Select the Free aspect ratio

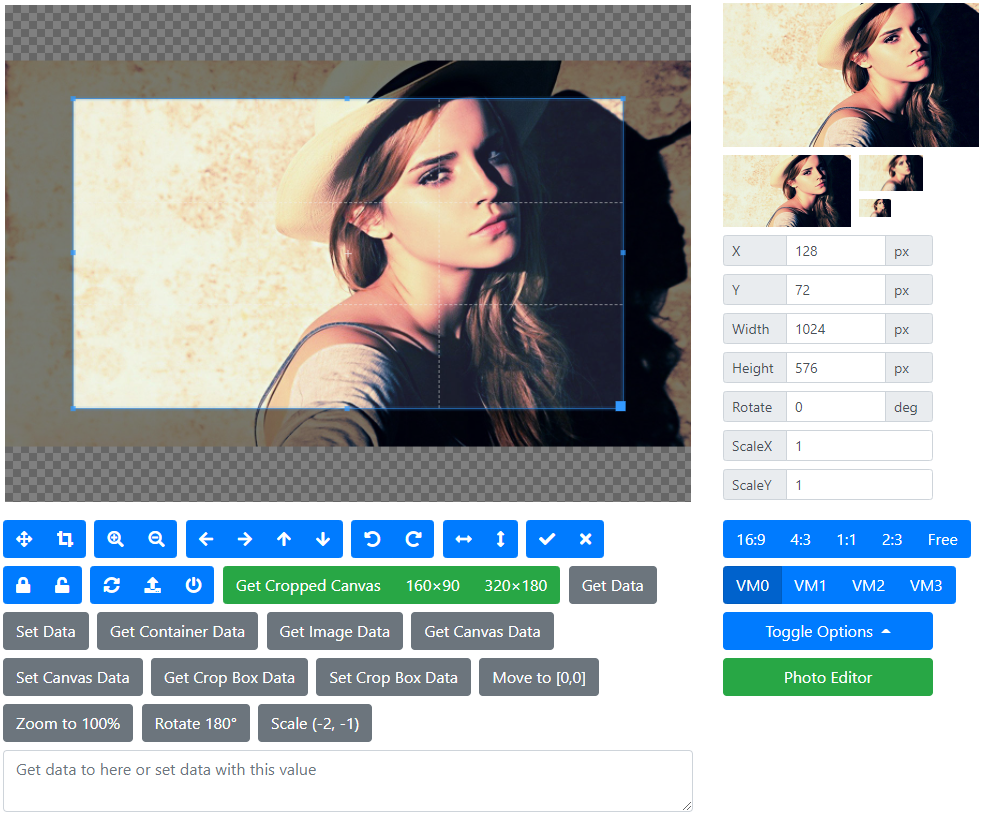coord(943,539)
